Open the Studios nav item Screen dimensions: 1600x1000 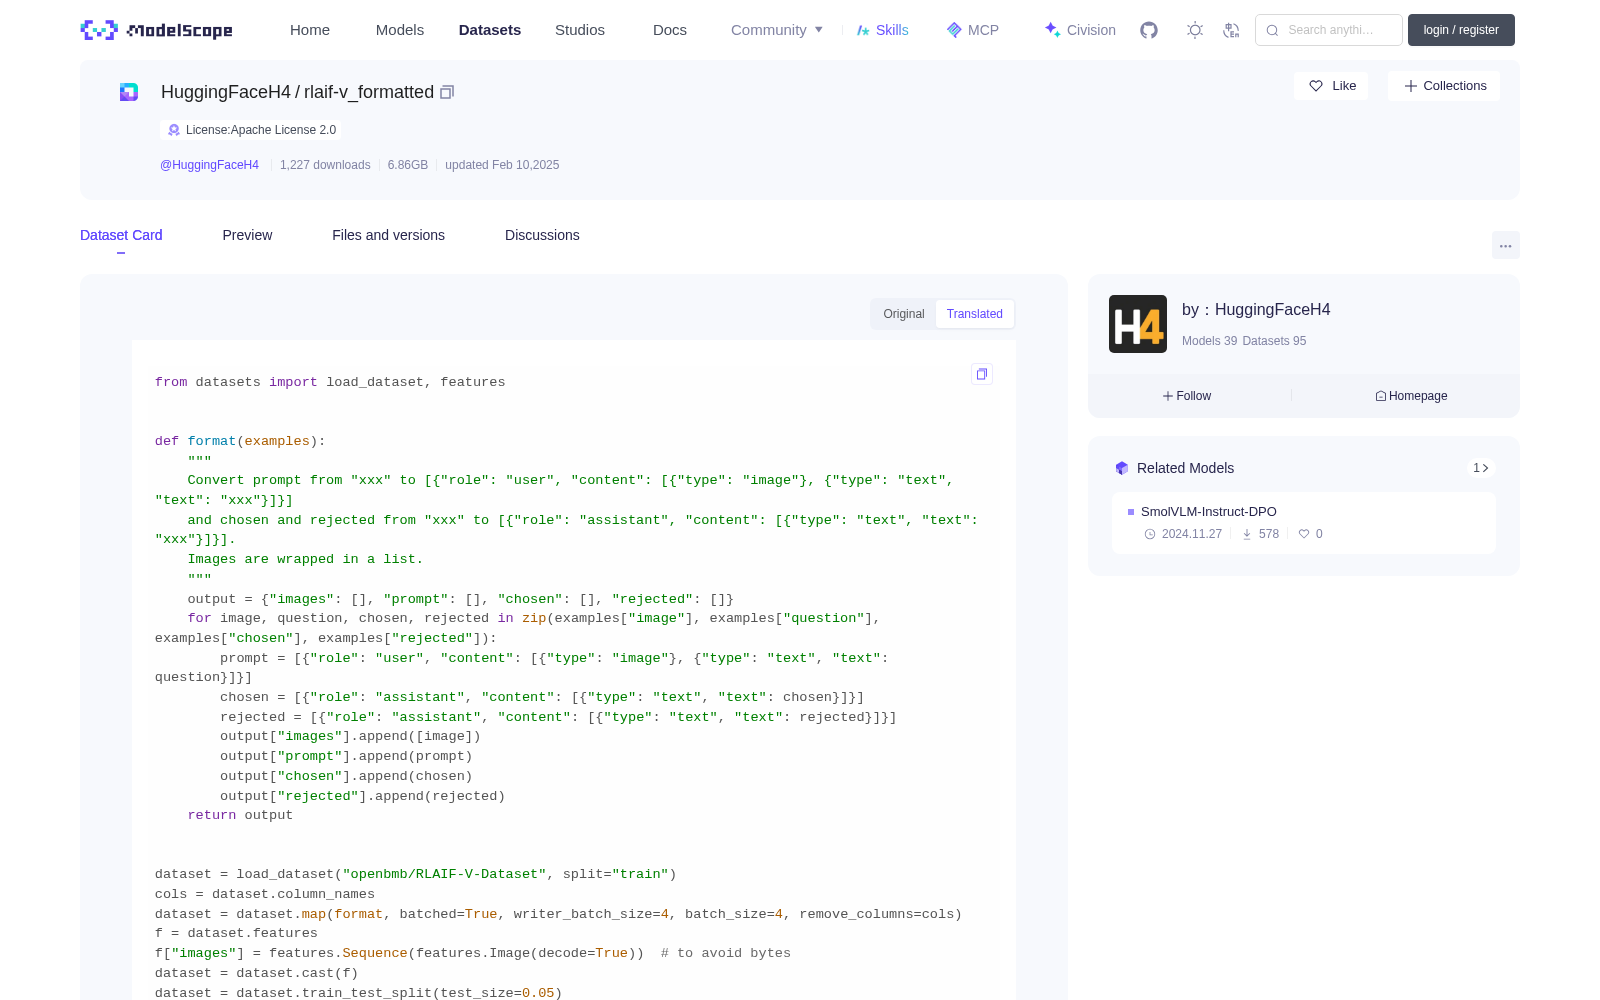[x=580, y=30]
